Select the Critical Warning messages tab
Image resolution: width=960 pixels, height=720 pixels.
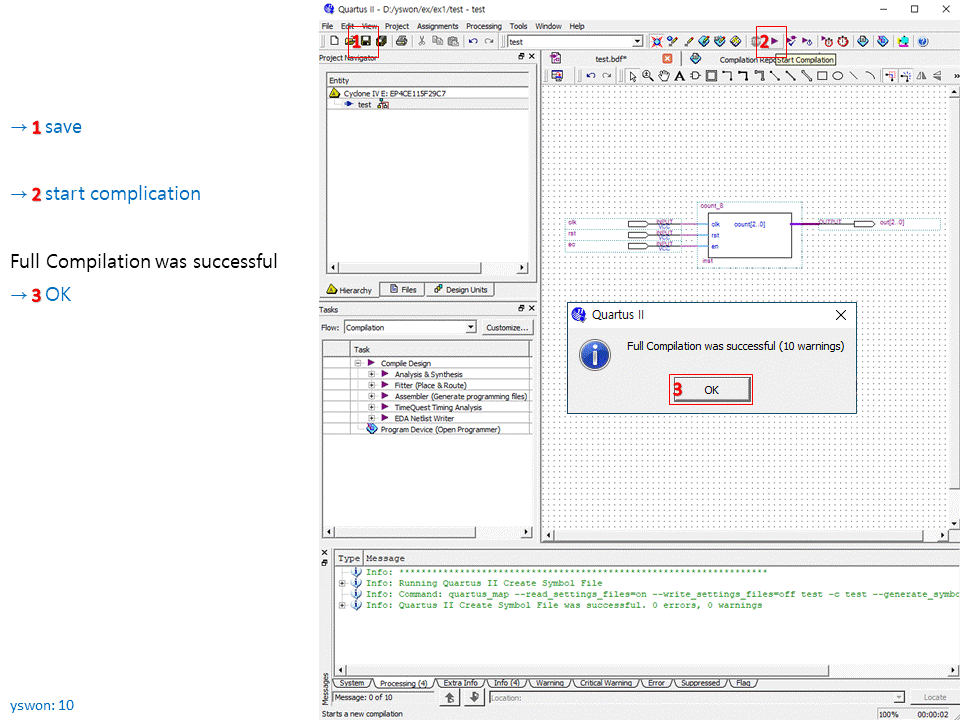point(606,683)
